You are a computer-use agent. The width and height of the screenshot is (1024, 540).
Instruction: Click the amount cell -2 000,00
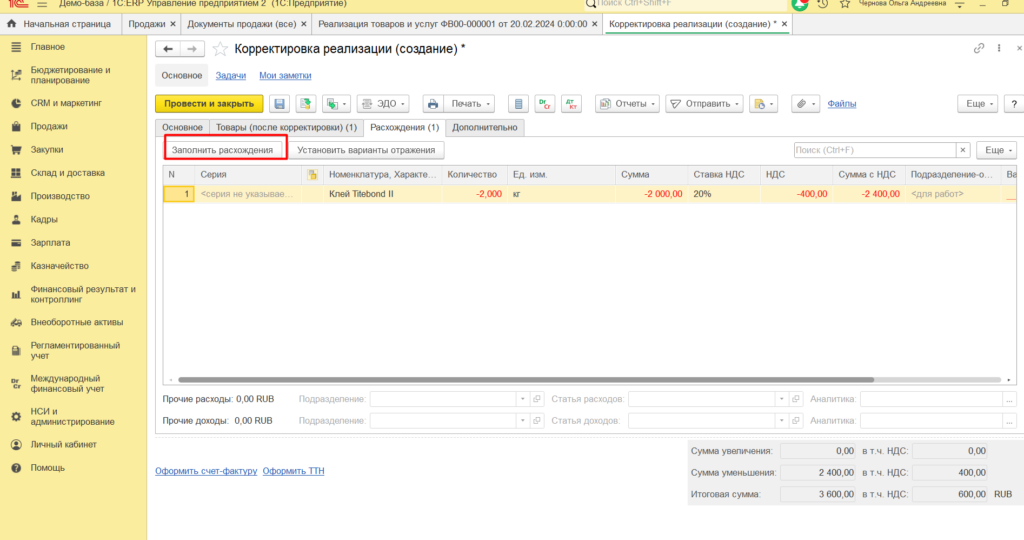(x=650, y=194)
